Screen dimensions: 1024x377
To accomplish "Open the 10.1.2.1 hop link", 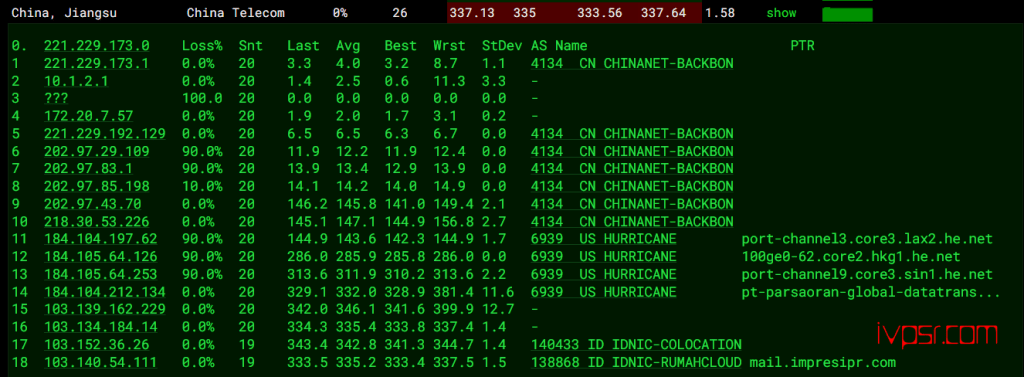I will coord(76,81).
